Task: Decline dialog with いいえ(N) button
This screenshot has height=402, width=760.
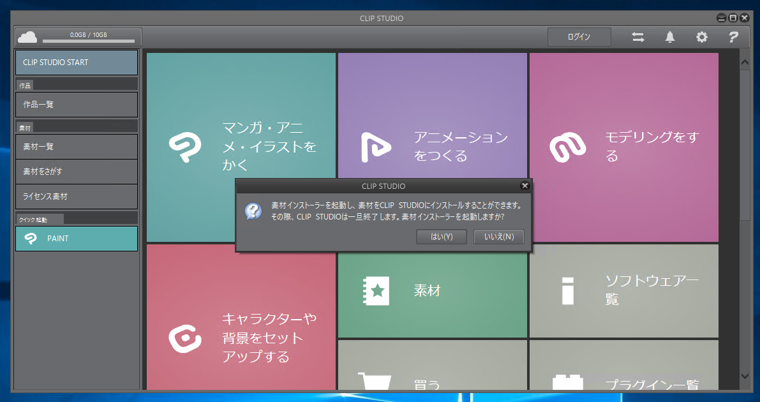Action: [x=499, y=237]
